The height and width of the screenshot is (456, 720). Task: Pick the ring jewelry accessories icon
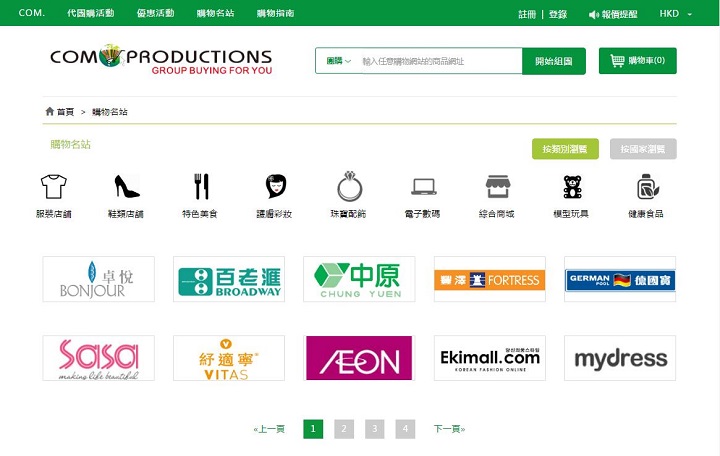[x=350, y=186]
